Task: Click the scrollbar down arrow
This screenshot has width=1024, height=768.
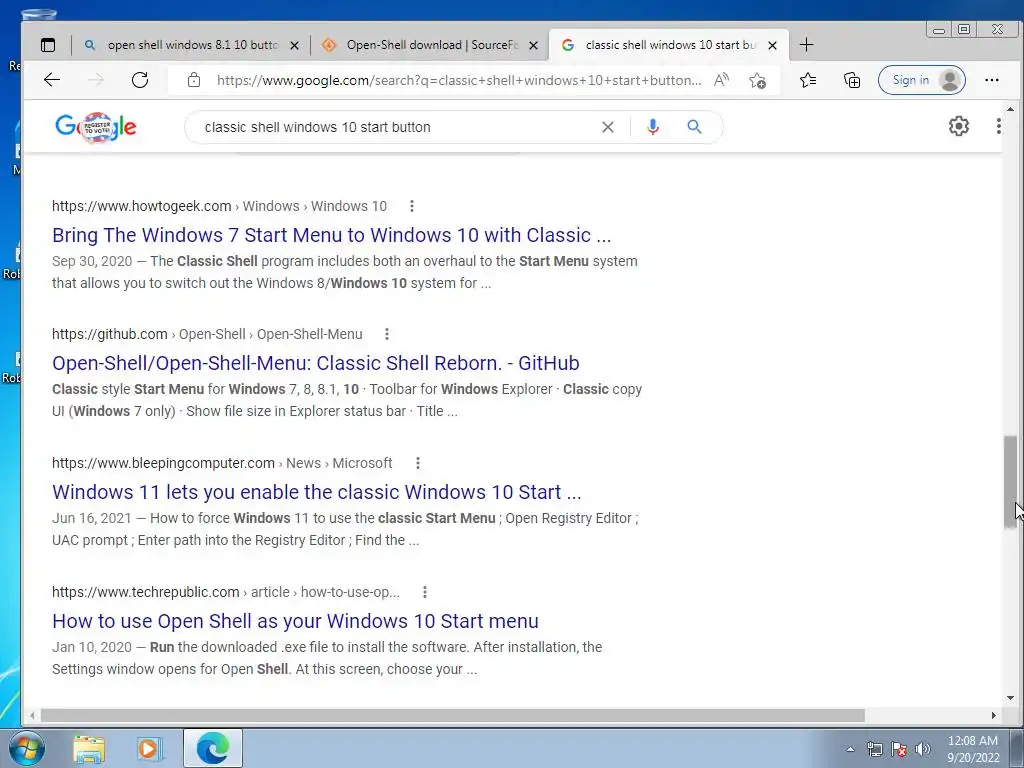Action: [1010, 697]
